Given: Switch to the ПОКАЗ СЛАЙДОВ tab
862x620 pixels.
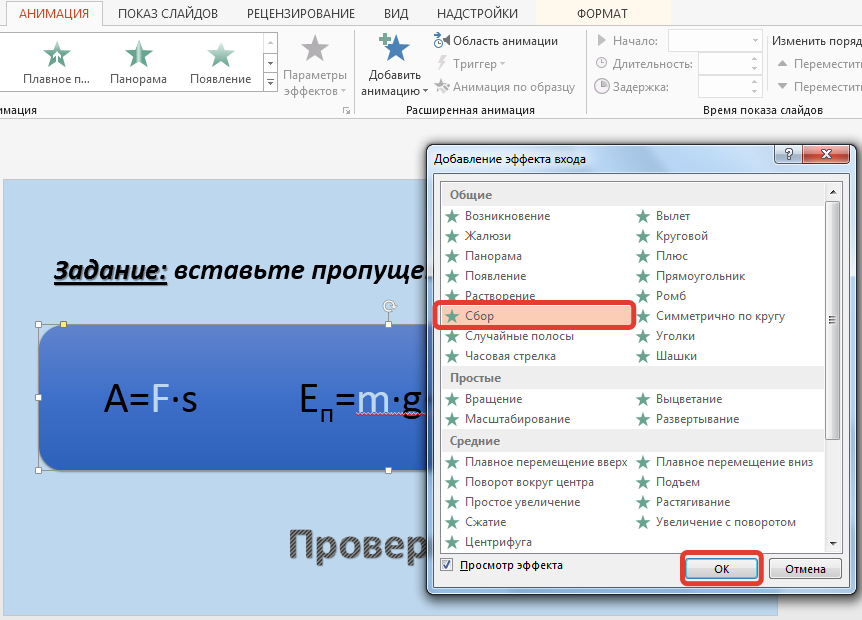Looking at the screenshot, I should pyautogui.click(x=168, y=13).
